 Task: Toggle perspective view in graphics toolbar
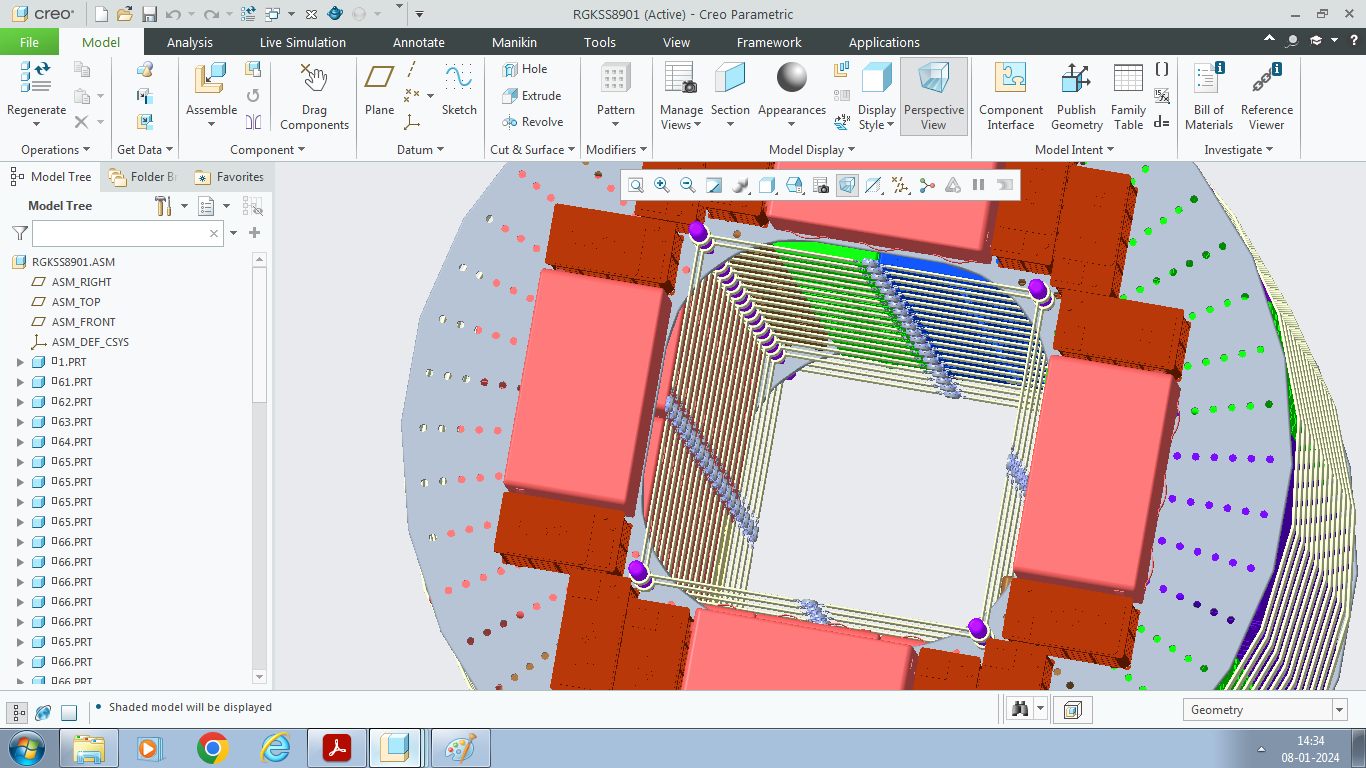pyautogui.click(x=846, y=185)
